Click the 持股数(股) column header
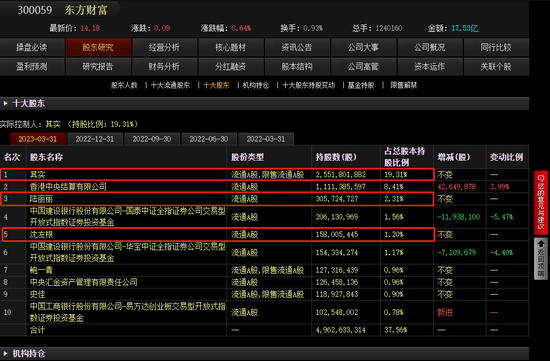Viewport: 550px width, 361px height. (x=336, y=157)
